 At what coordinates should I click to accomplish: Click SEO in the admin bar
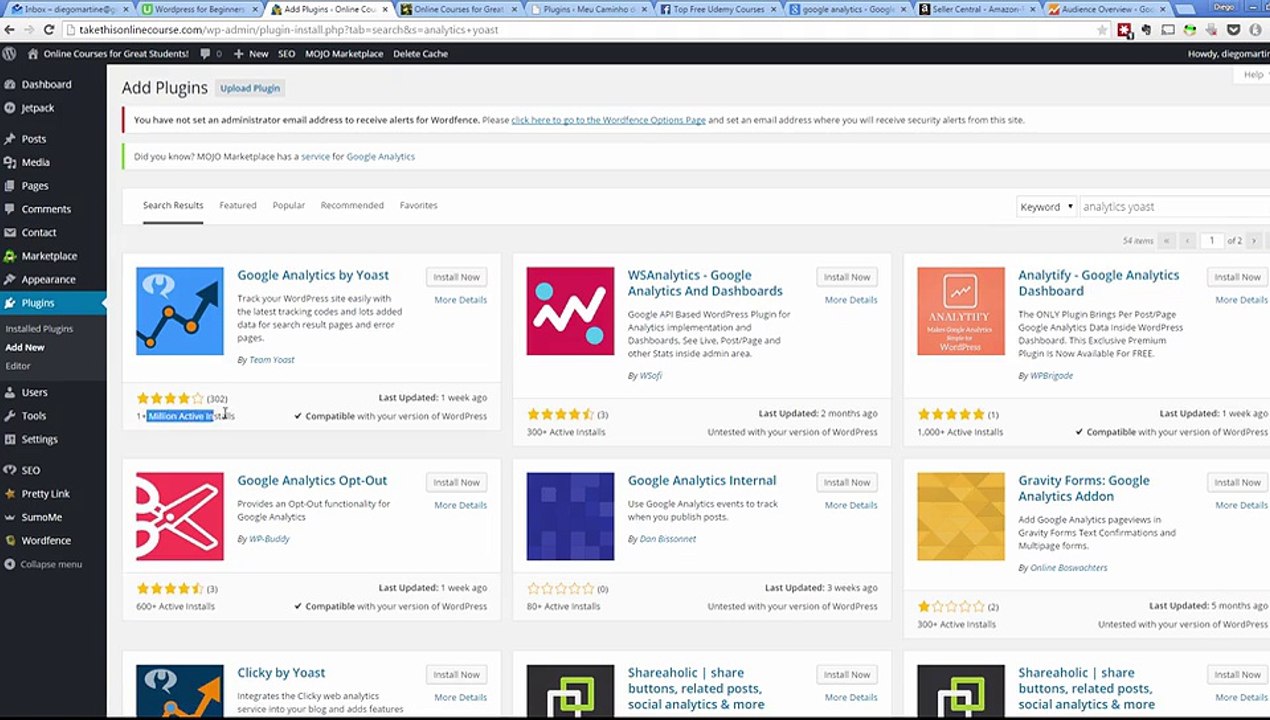point(287,53)
